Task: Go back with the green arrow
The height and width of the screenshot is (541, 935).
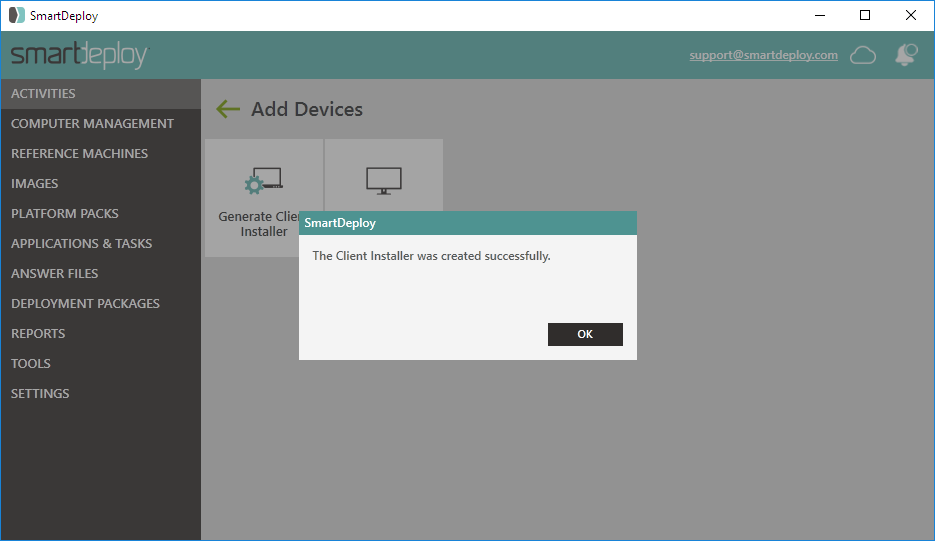Action: click(x=228, y=109)
